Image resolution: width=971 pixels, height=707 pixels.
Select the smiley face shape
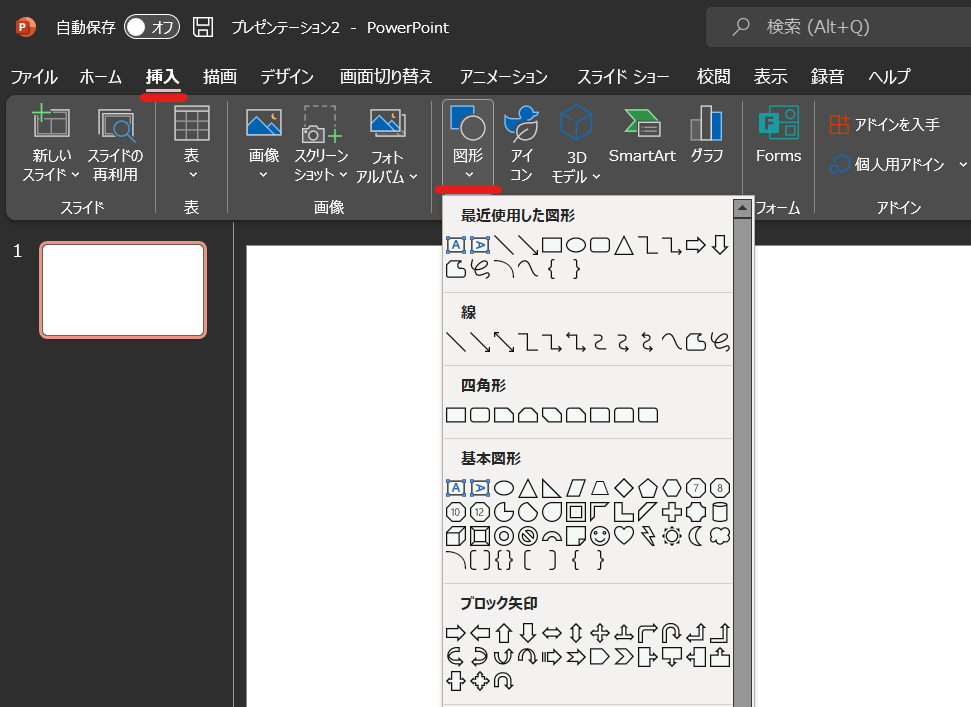tap(600, 536)
